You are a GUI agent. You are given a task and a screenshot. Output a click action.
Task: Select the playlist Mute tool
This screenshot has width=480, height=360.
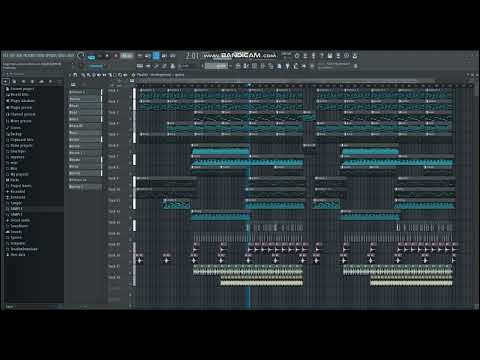pyautogui.click(x=99, y=75)
